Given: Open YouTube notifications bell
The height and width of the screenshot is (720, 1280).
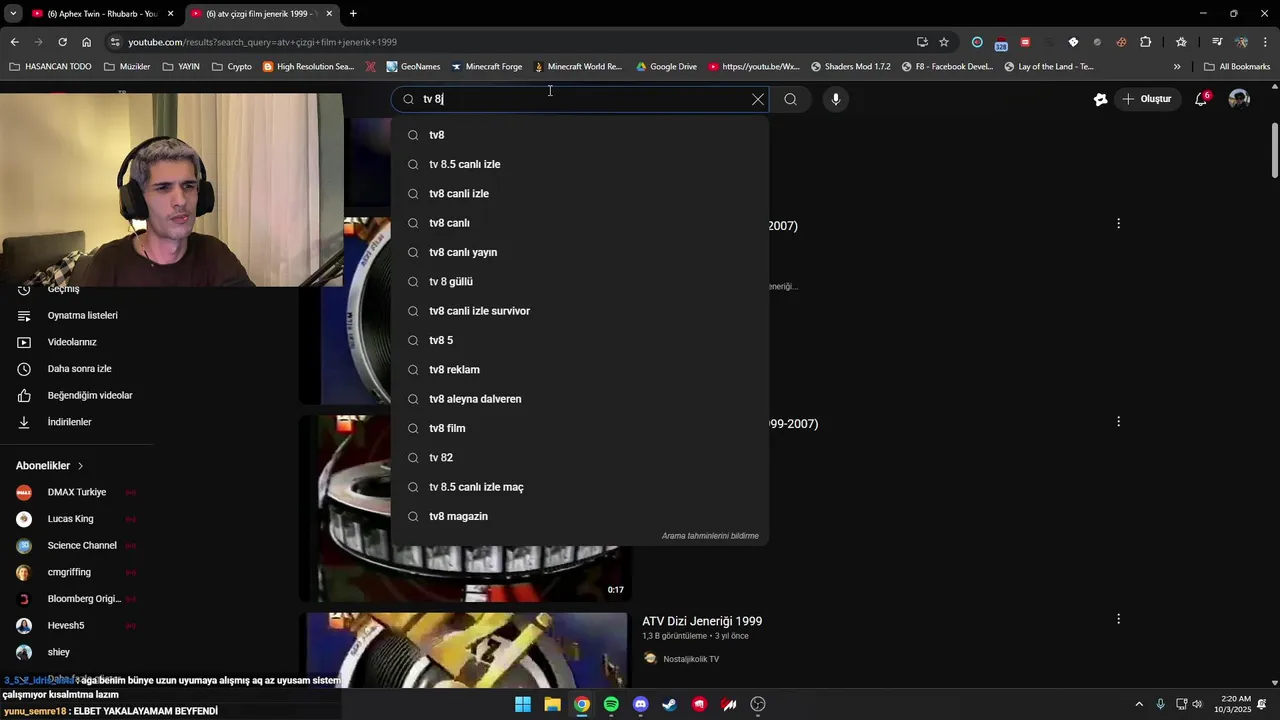Looking at the screenshot, I should pyautogui.click(x=1201, y=99).
